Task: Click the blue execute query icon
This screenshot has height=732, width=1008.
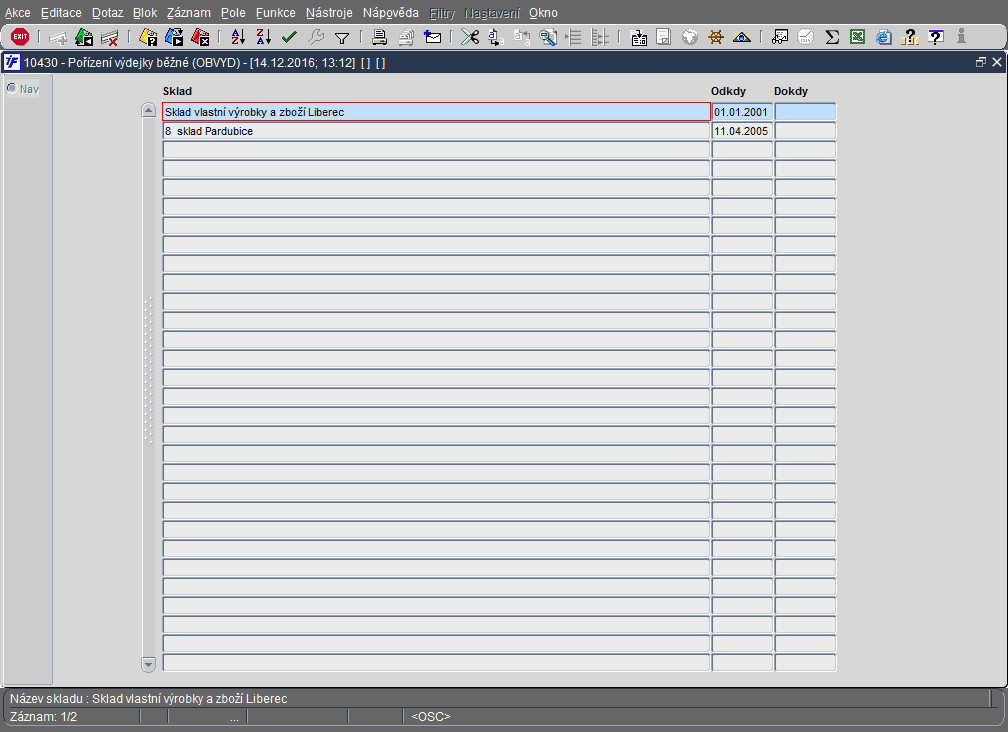Action: tap(174, 37)
